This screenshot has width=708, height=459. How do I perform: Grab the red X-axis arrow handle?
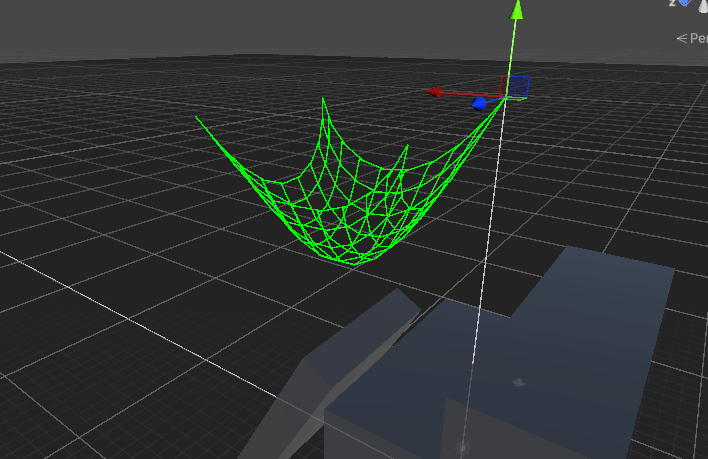[x=436, y=92]
